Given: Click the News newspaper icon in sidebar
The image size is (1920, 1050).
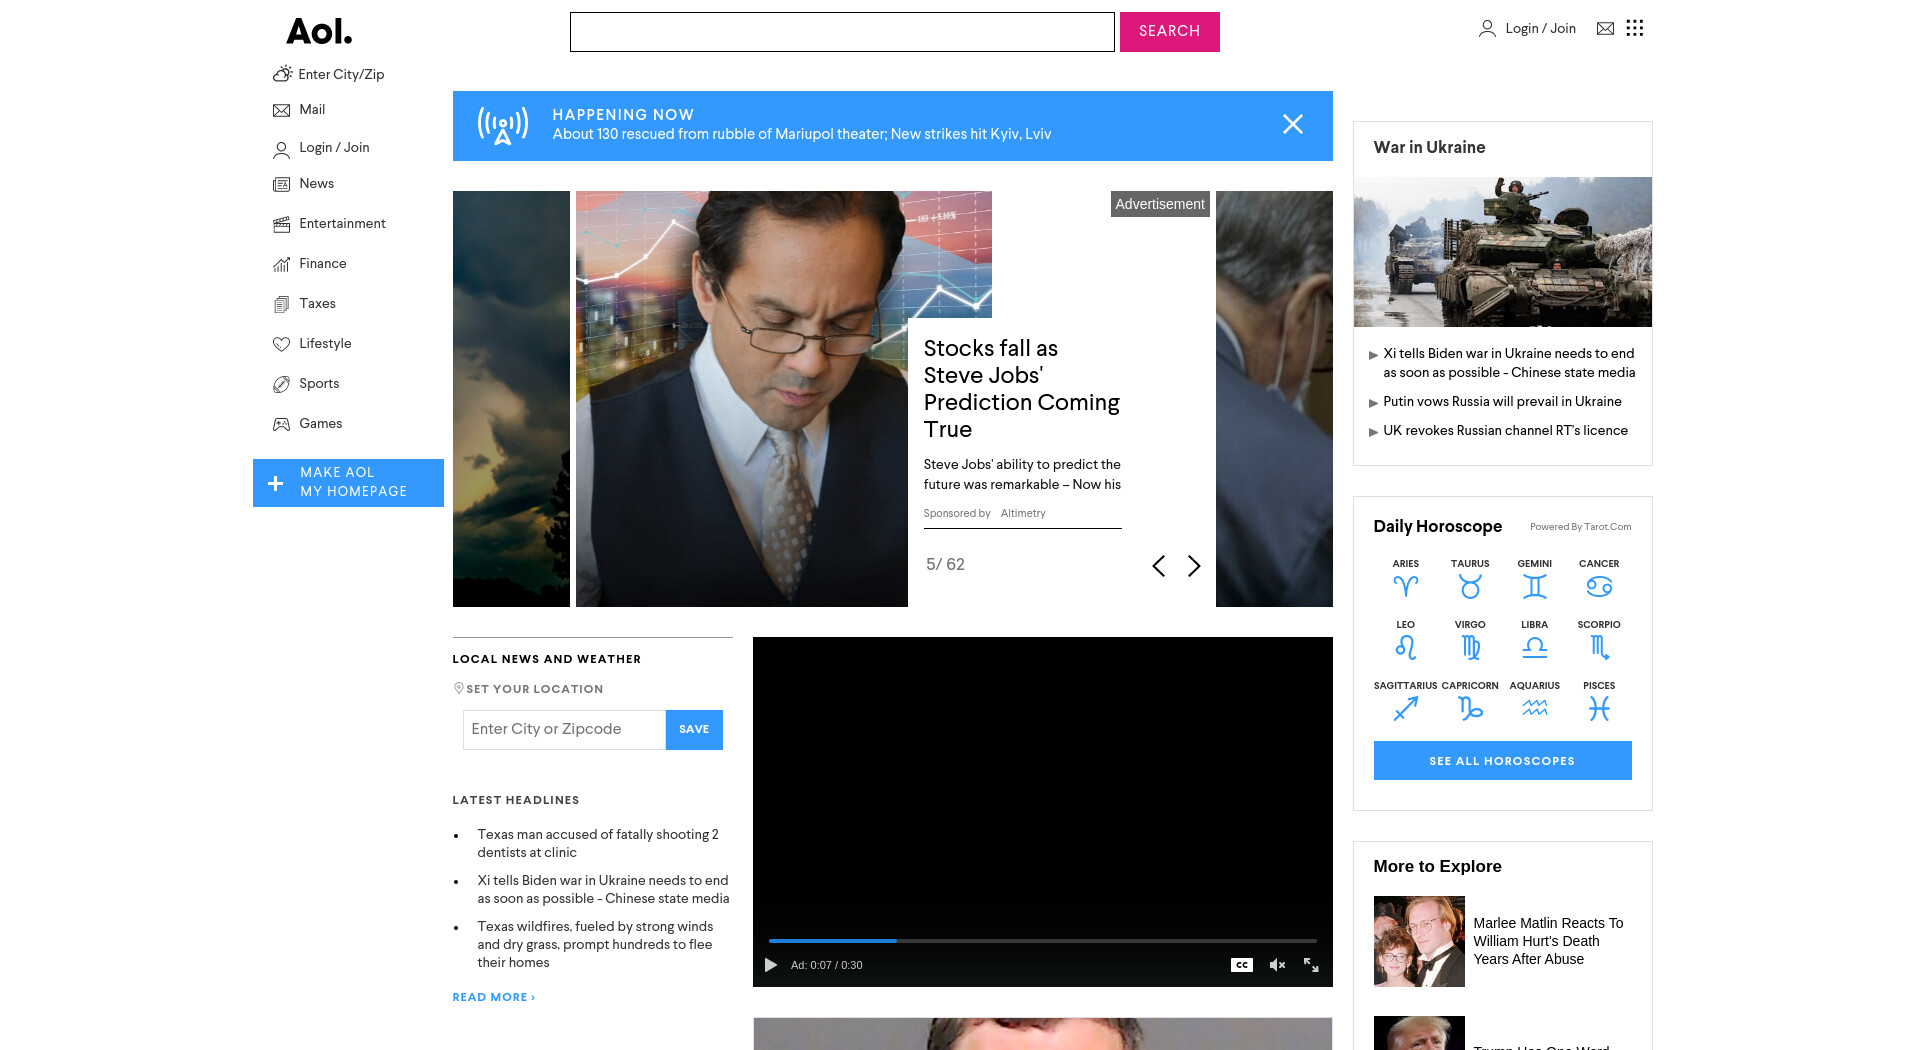Looking at the screenshot, I should [282, 184].
